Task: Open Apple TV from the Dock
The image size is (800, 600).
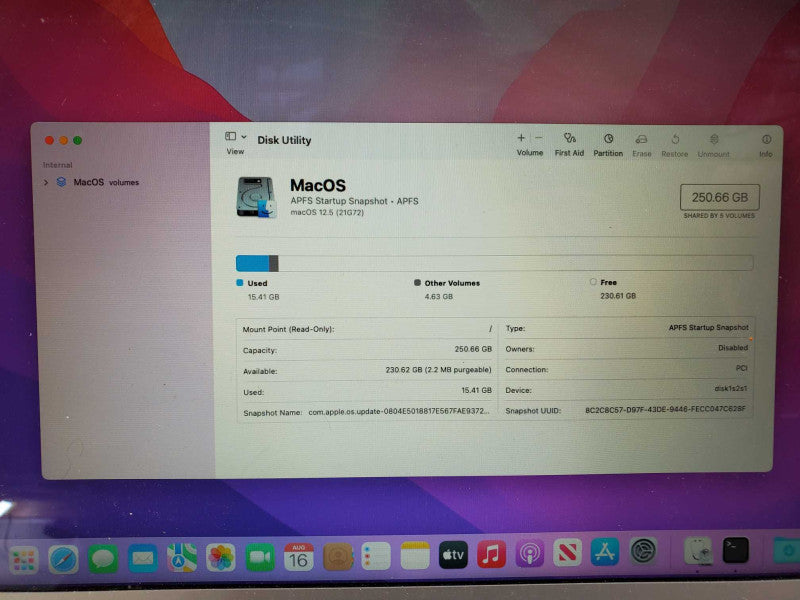Action: coord(453,555)
